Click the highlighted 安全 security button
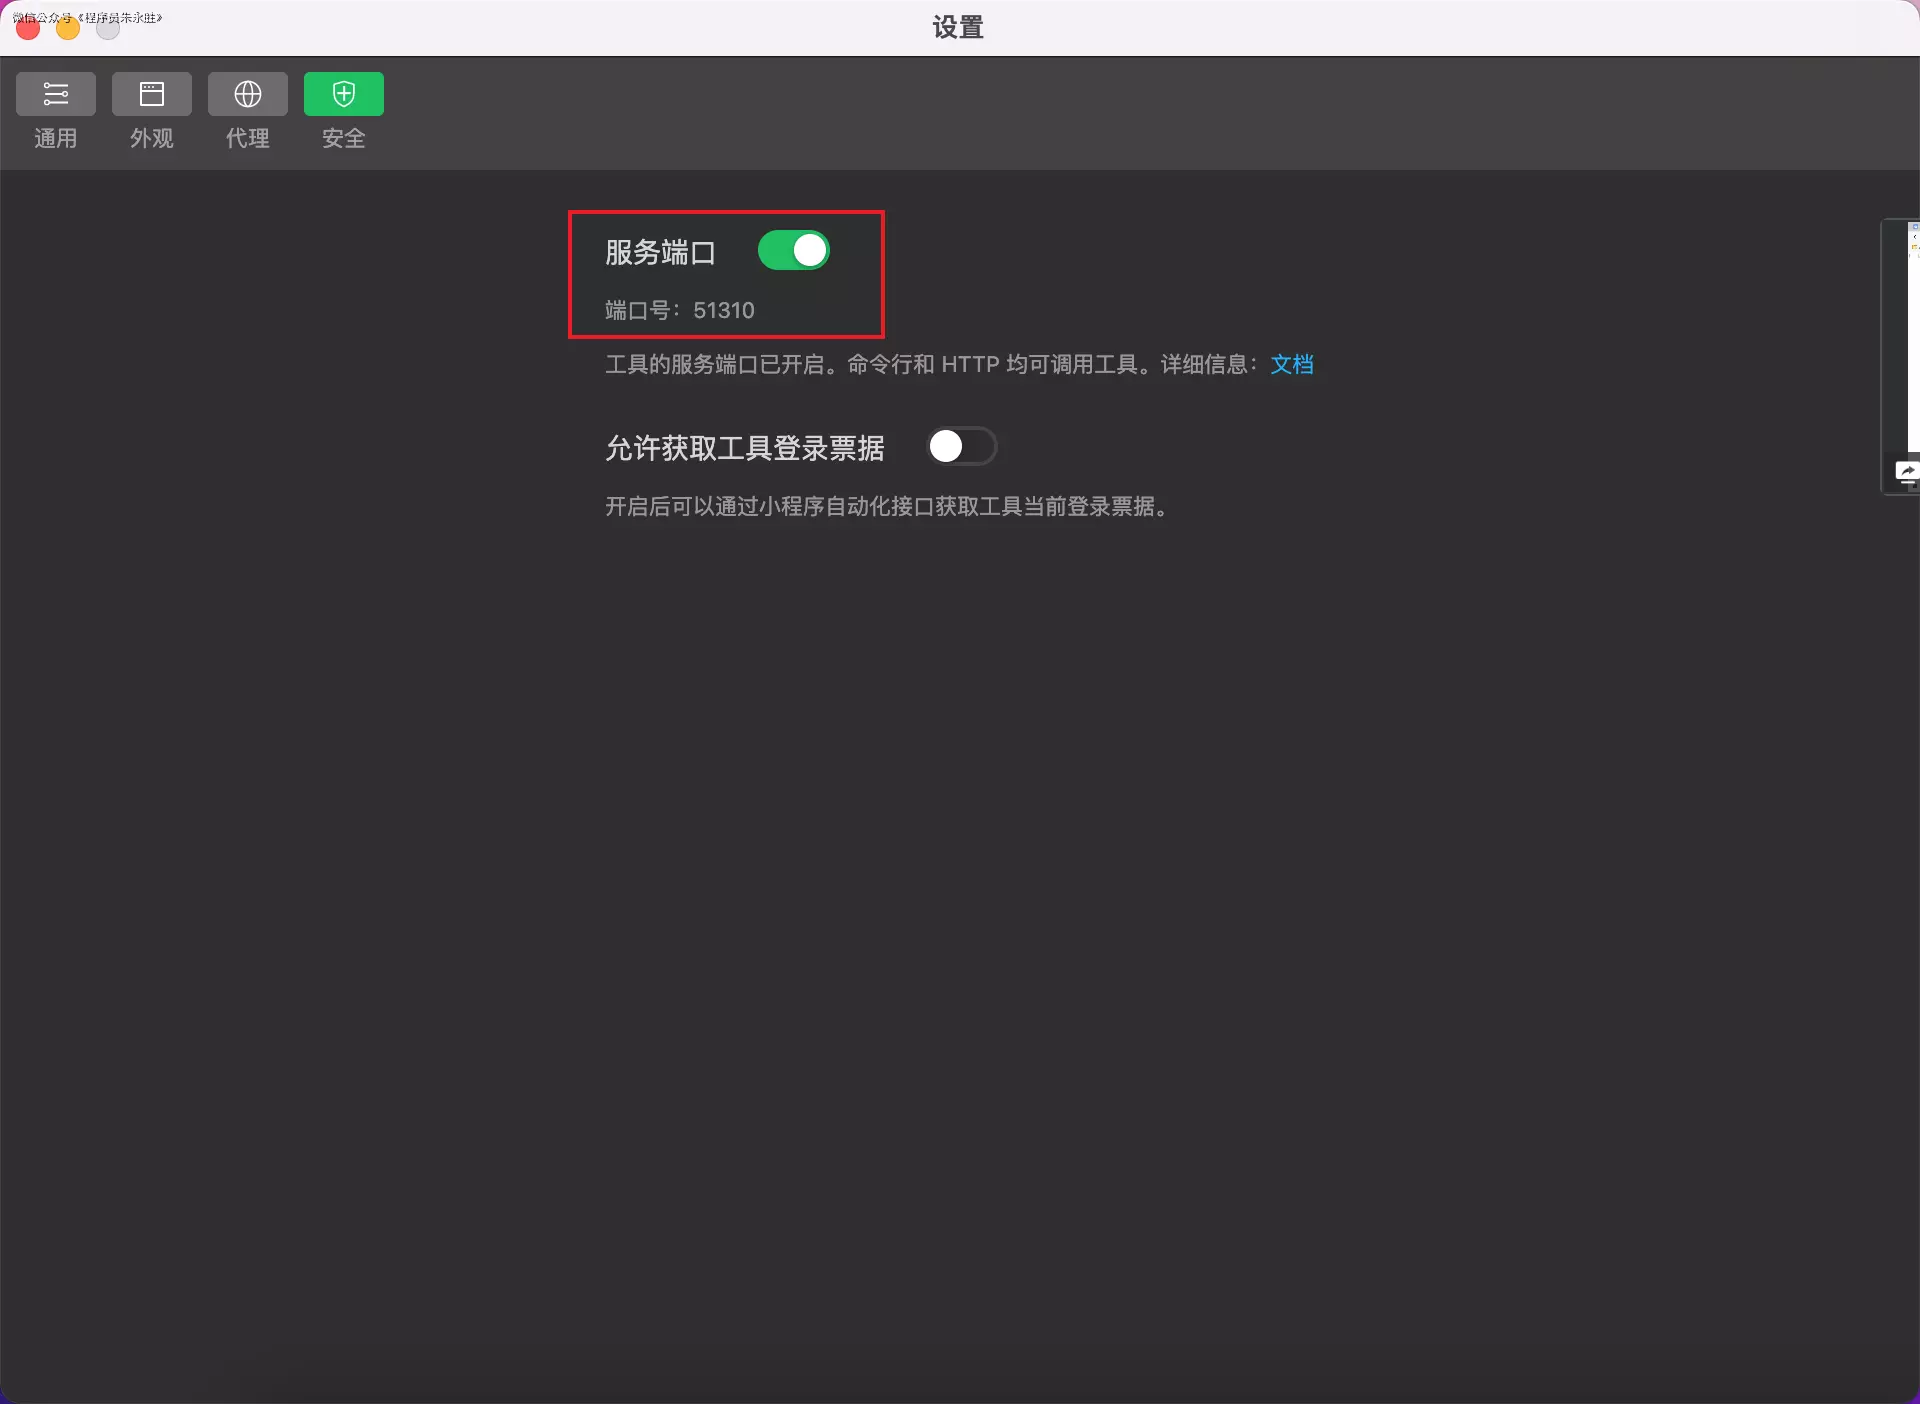 (343, 110)
